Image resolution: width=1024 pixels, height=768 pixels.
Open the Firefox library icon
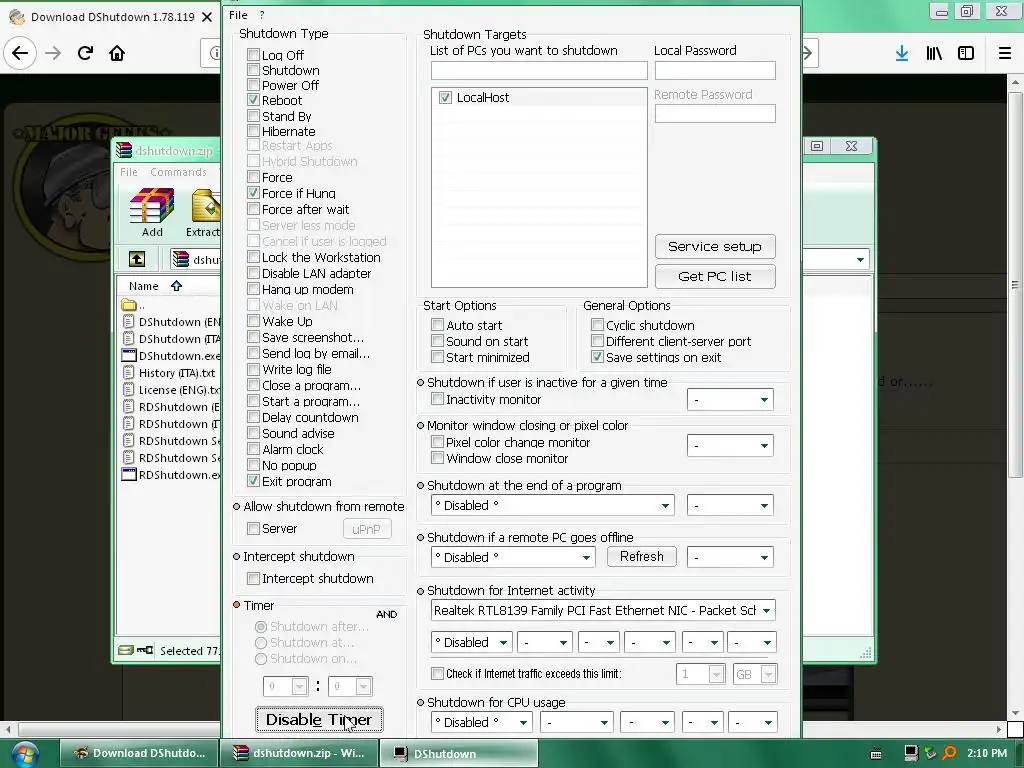coord(934,53)
